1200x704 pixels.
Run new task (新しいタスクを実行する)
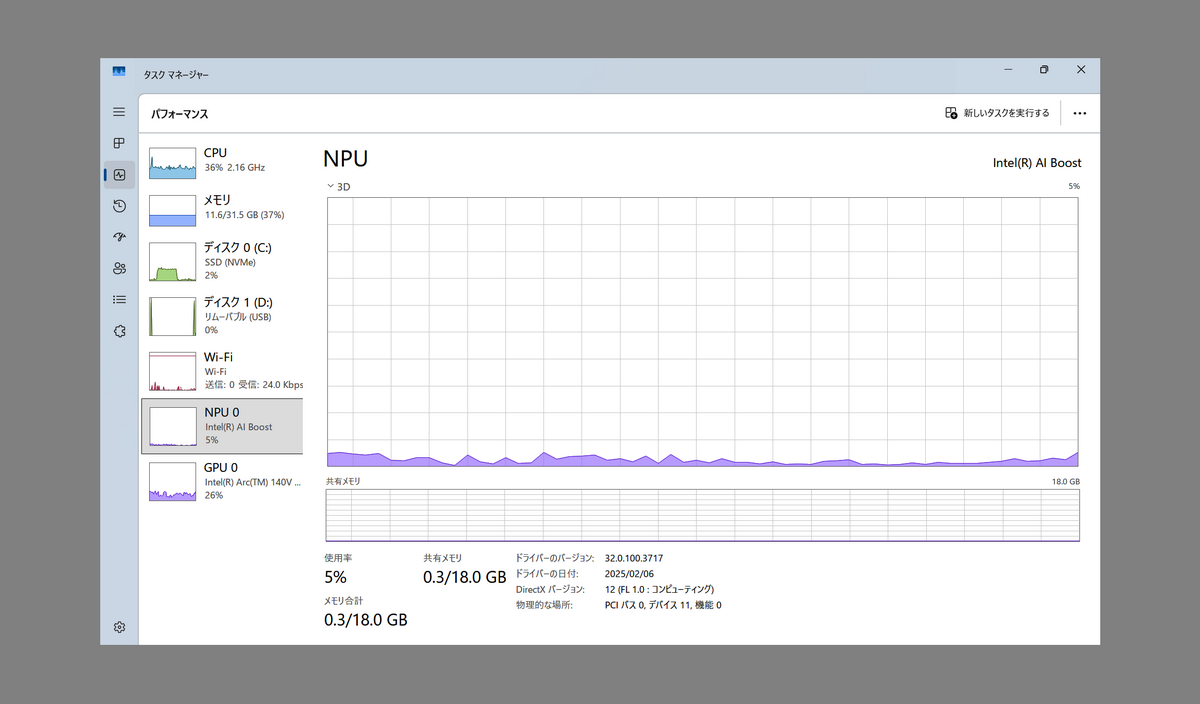point(997,113)
